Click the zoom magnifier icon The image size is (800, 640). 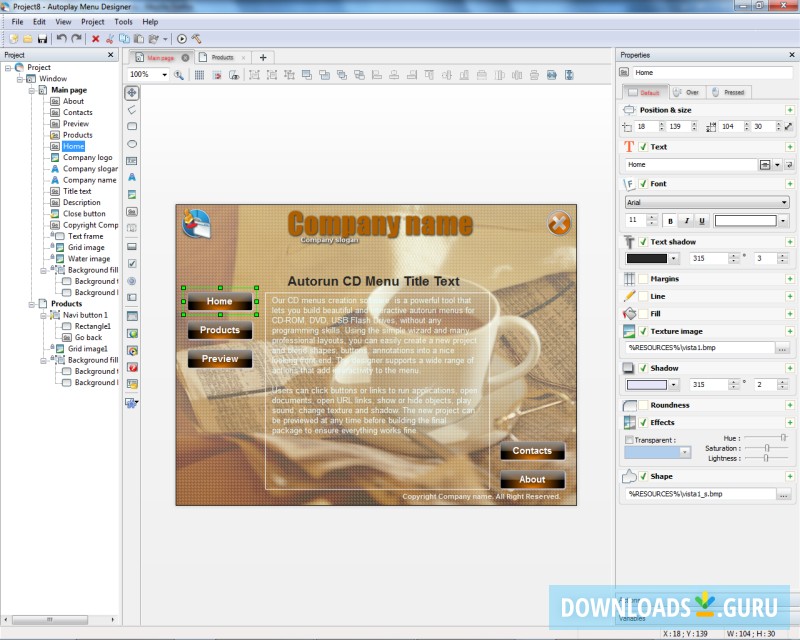coord(179,75)
